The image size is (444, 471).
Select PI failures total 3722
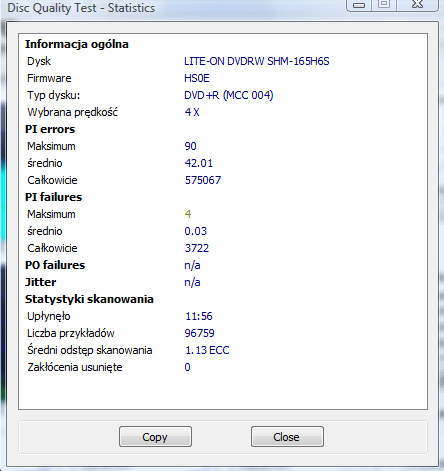point(197,248)
